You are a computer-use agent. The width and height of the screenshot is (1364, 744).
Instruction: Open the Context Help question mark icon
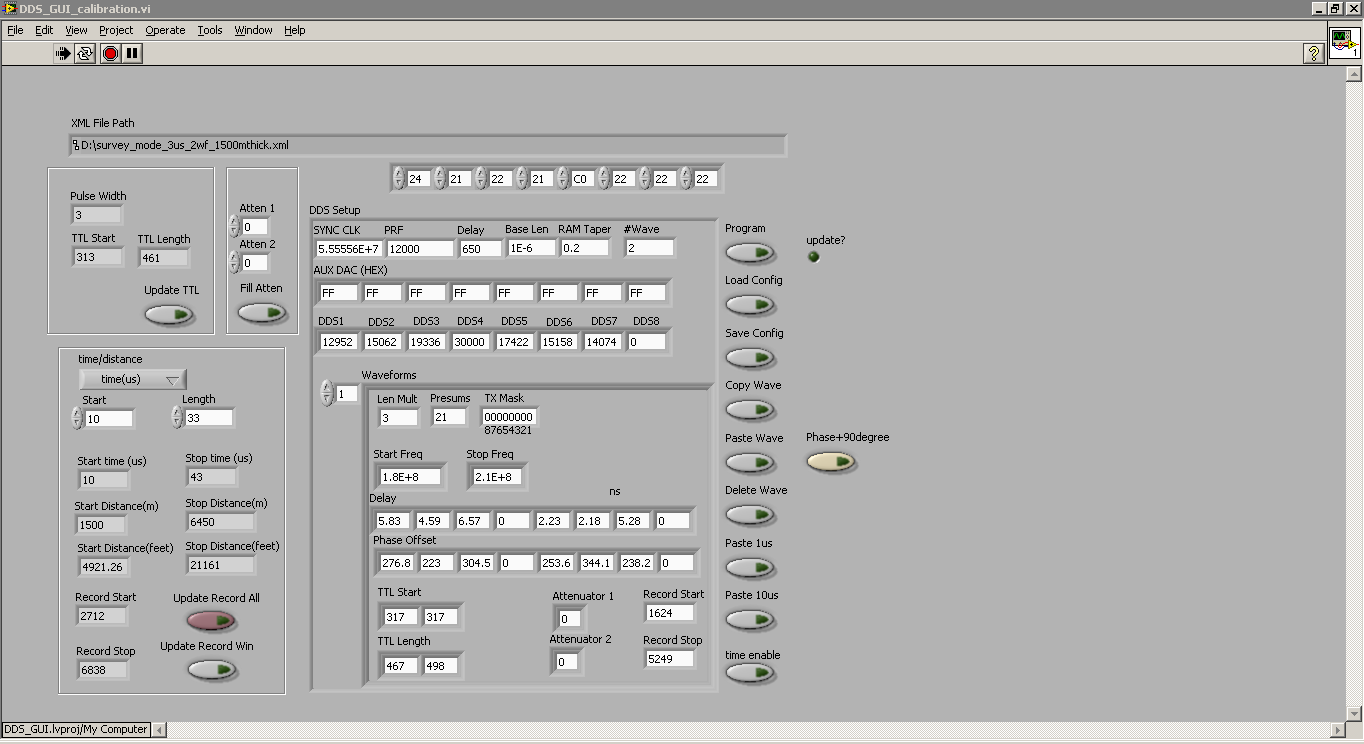(1314, 54)
